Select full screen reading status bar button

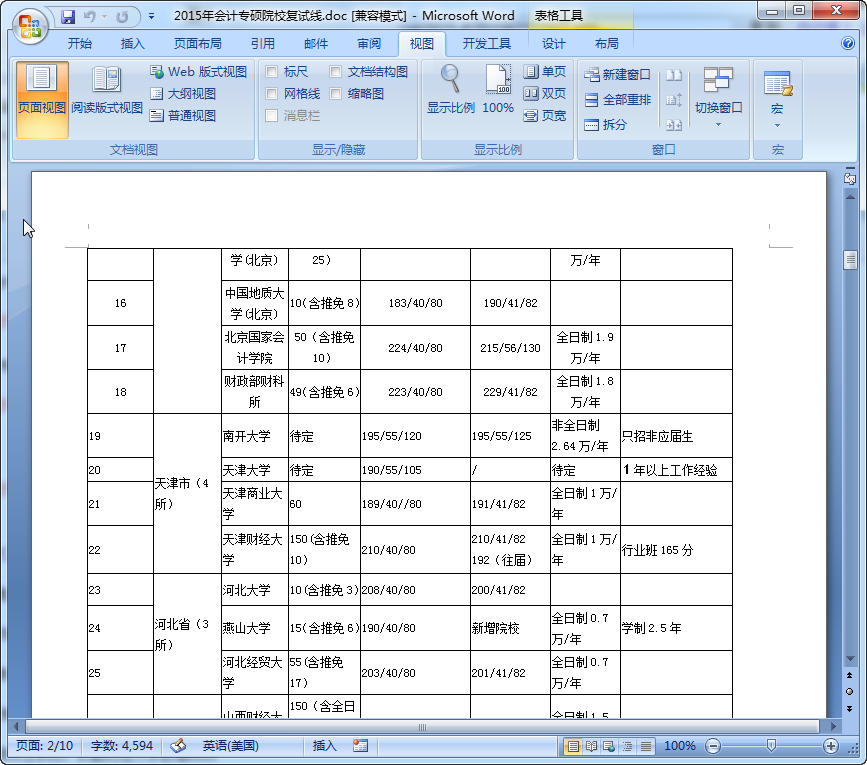pyautogui.click(x=592, y=746)
